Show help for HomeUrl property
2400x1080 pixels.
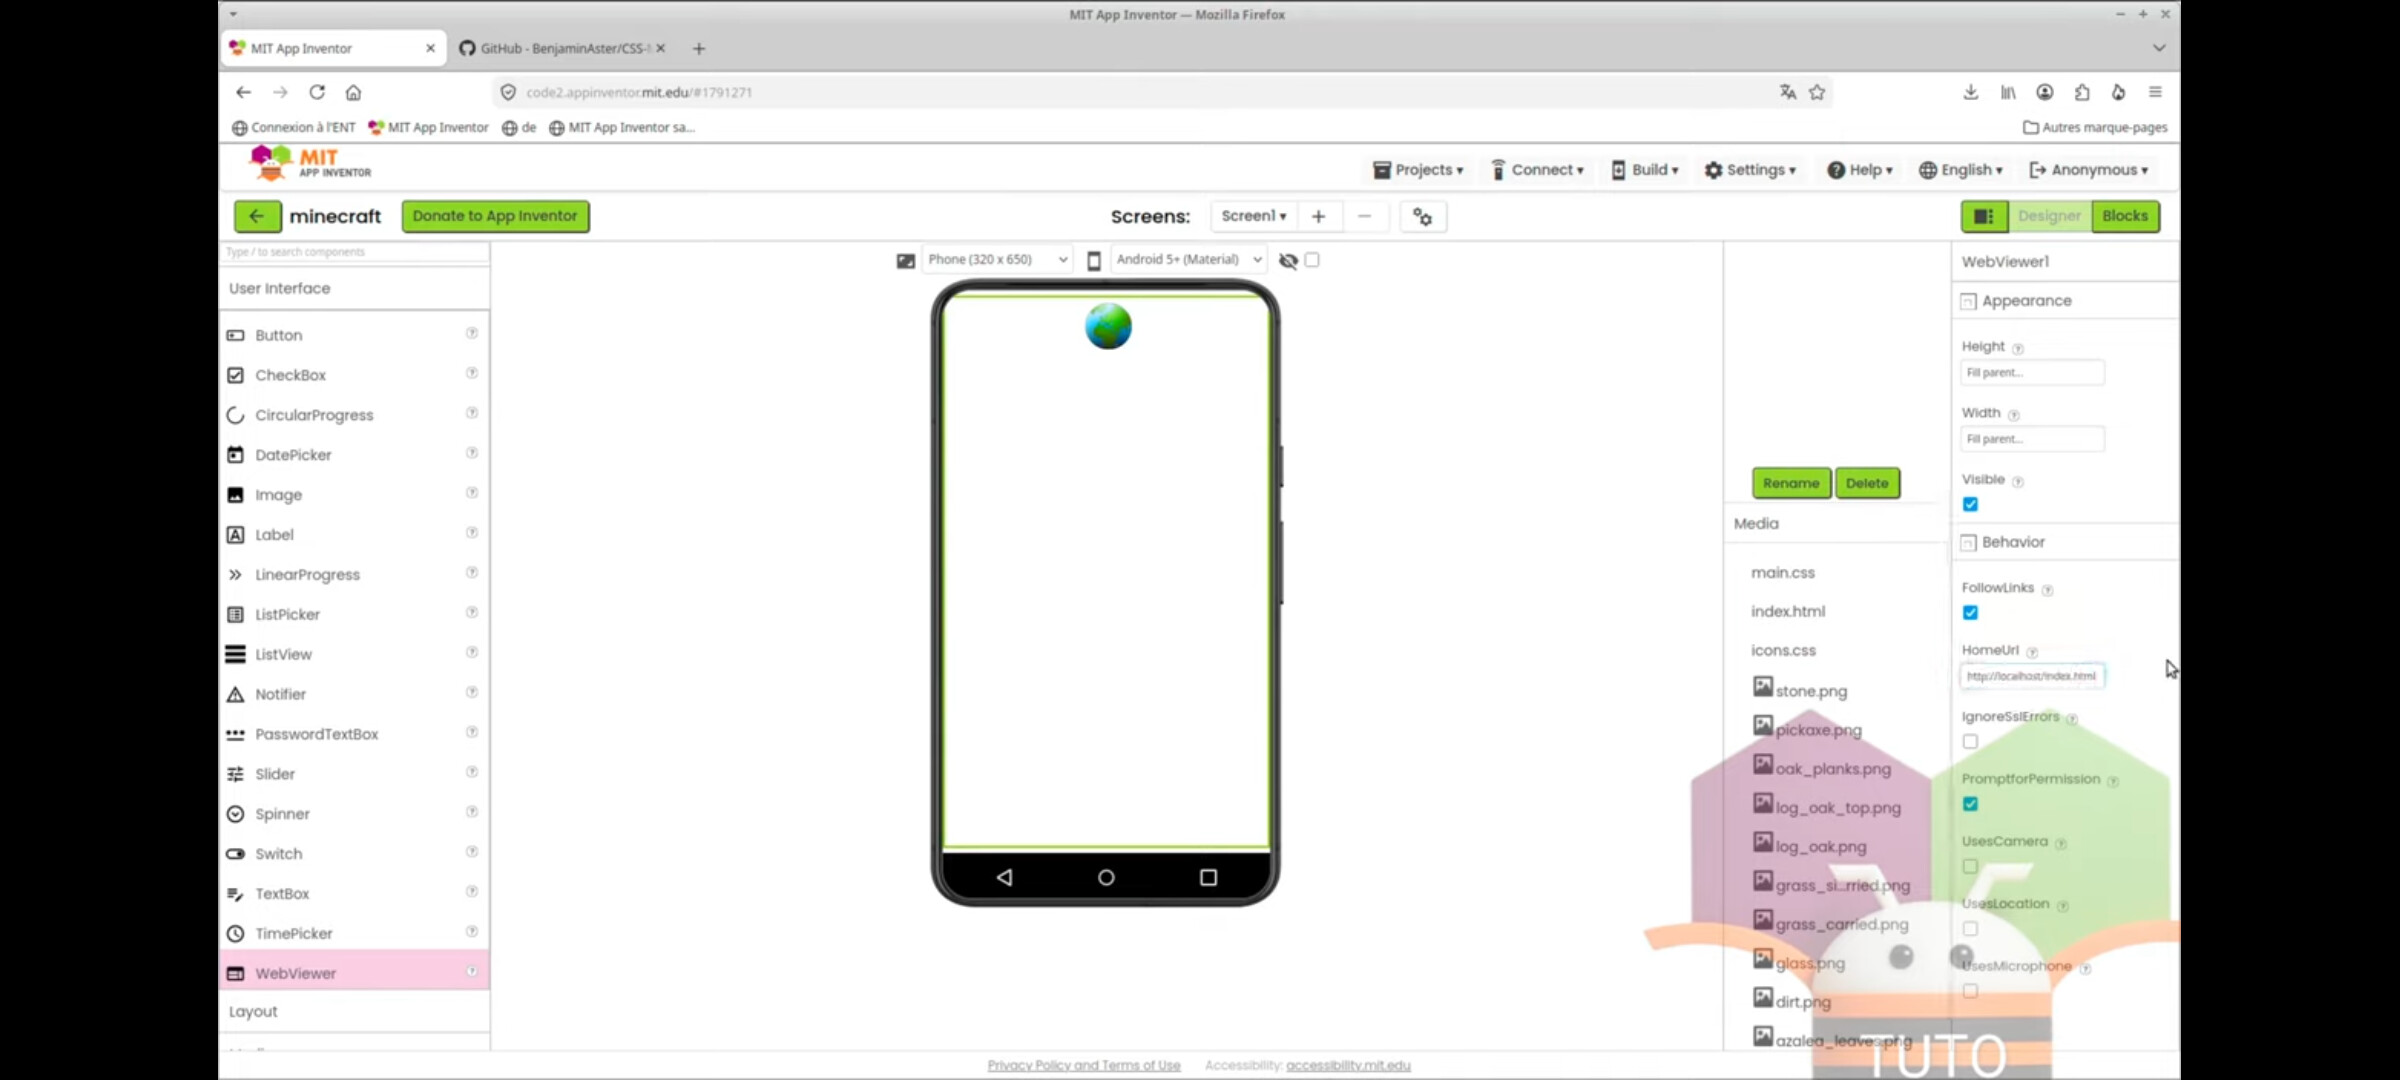pos(2032,652)
